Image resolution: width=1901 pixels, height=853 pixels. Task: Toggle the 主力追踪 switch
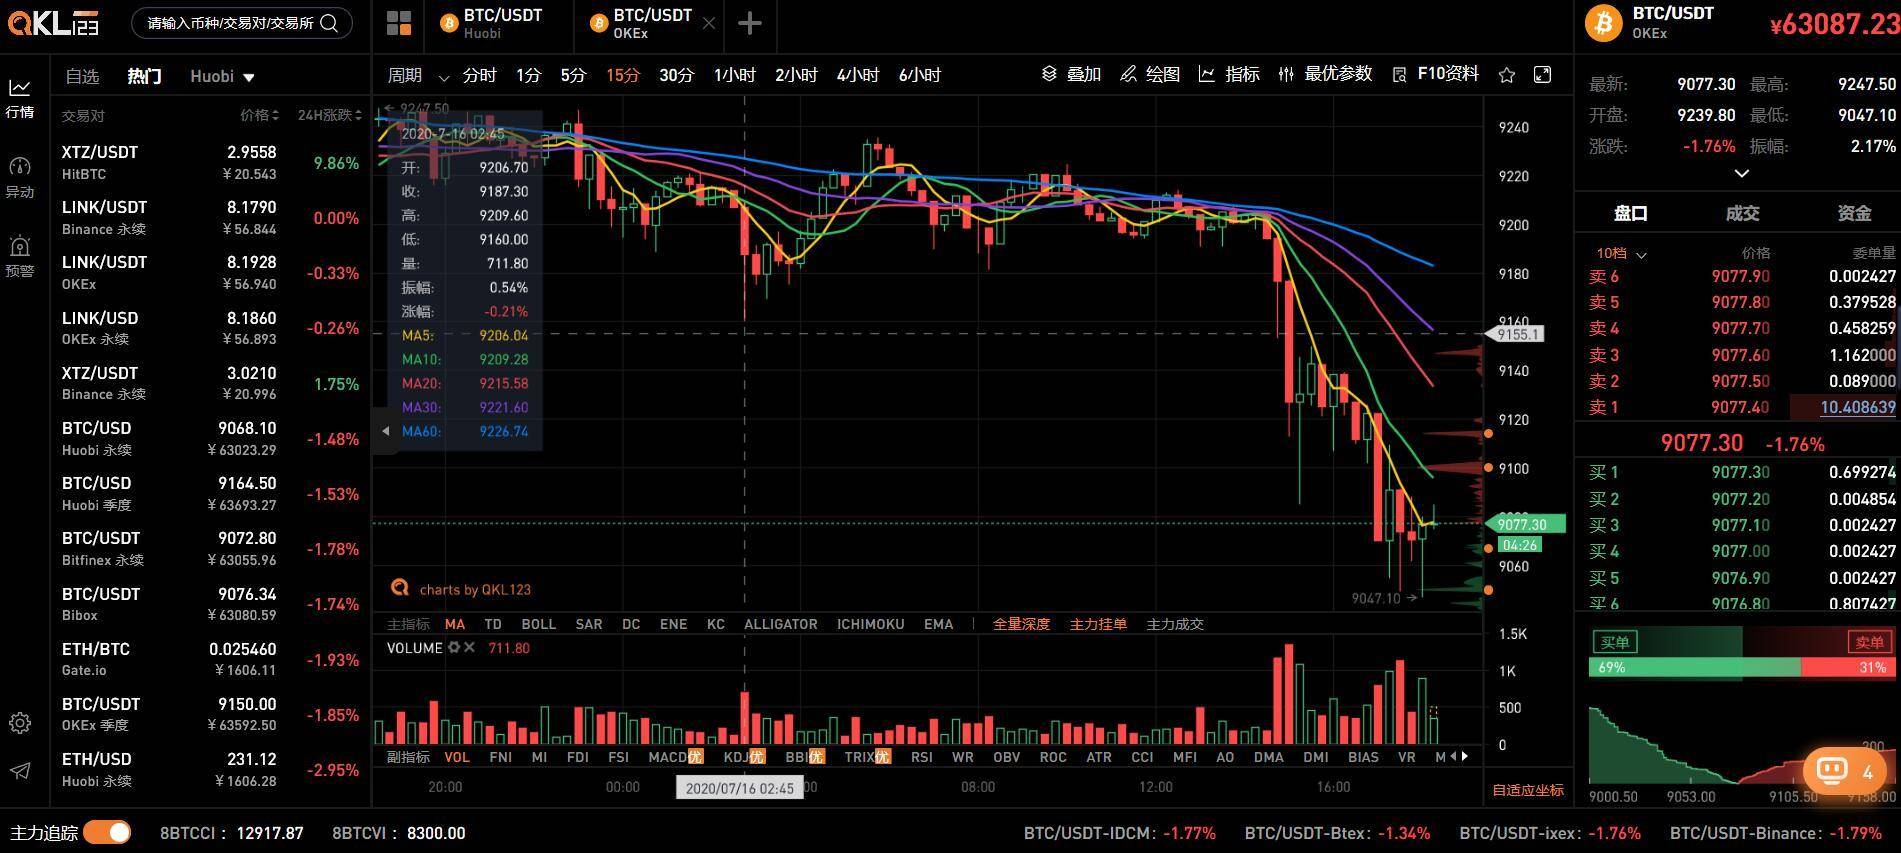point(107,833)
